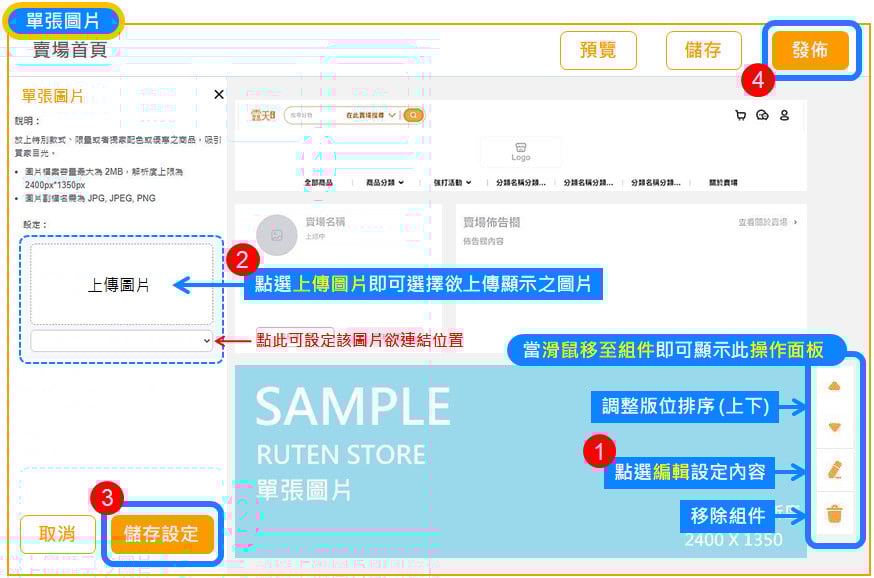Select the 全部商品 tab
The width and height of the screenshot is (874, 578).
319,183
